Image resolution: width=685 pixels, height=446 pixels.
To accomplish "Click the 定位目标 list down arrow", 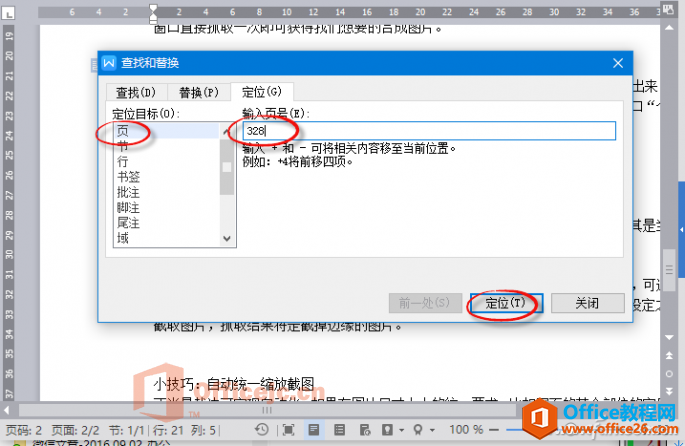I will click(x=226, y=239).
